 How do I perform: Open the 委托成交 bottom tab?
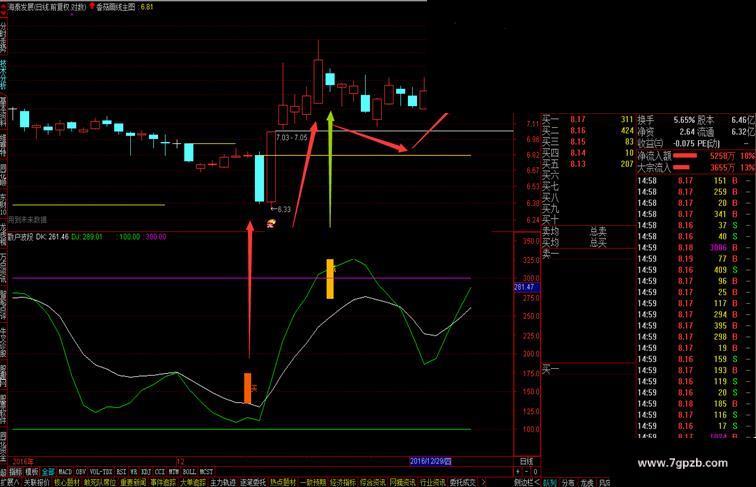[462, 482]
